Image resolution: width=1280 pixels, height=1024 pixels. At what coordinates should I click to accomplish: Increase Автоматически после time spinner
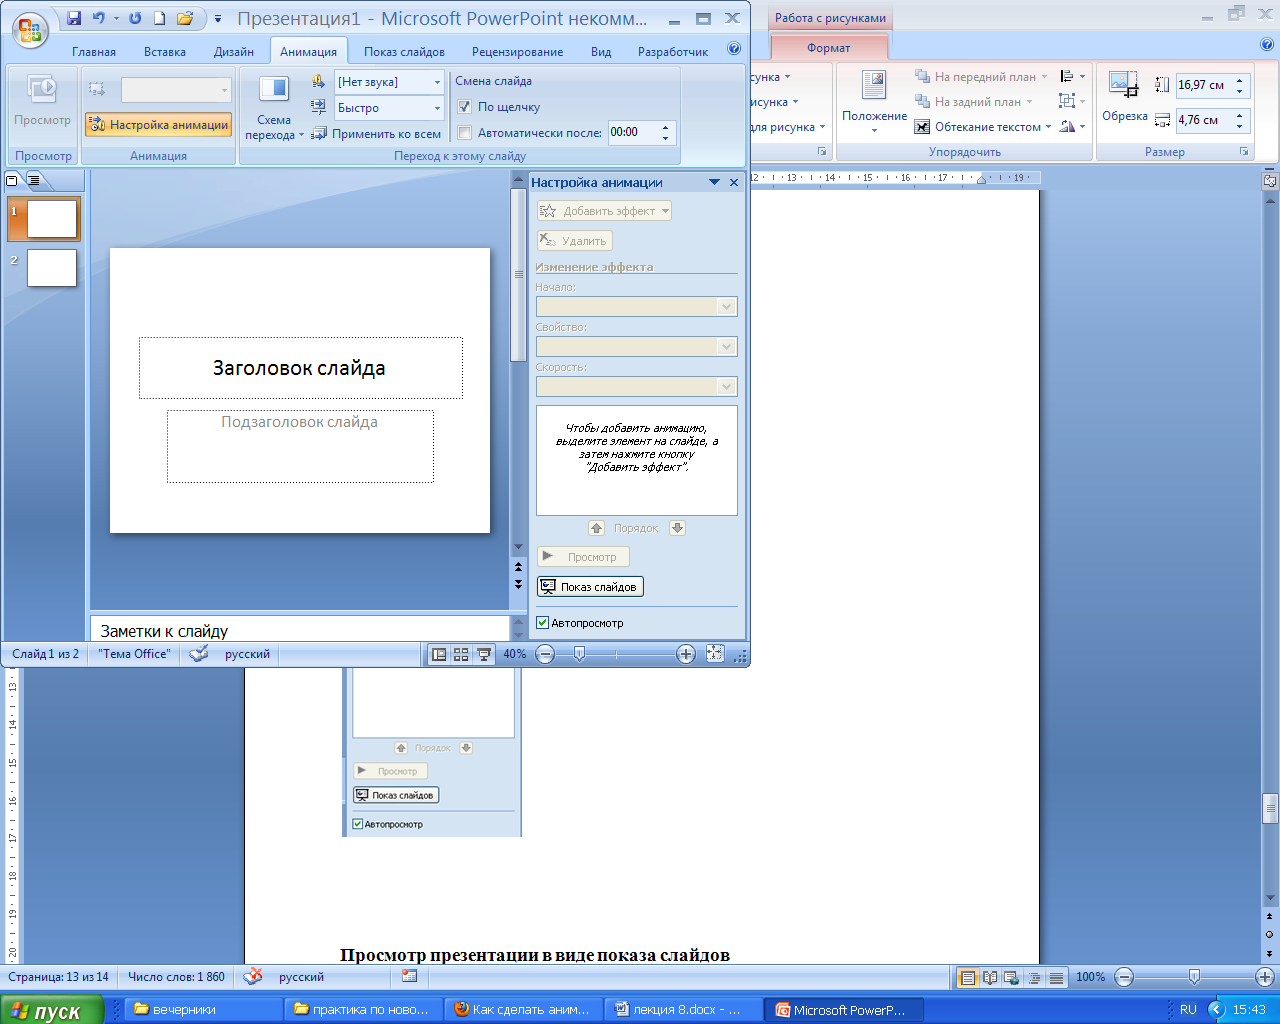click(x=666, y=127)
